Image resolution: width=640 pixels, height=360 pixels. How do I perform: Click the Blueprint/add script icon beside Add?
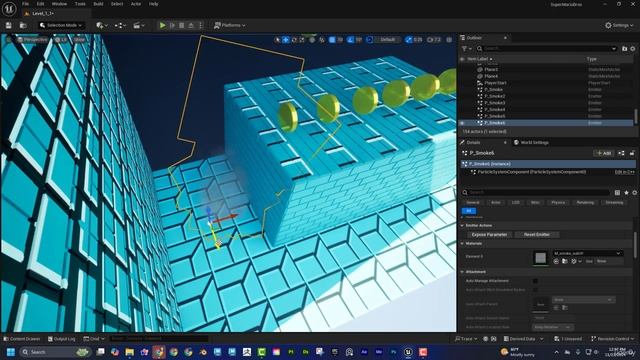click(x=621, y=153)
